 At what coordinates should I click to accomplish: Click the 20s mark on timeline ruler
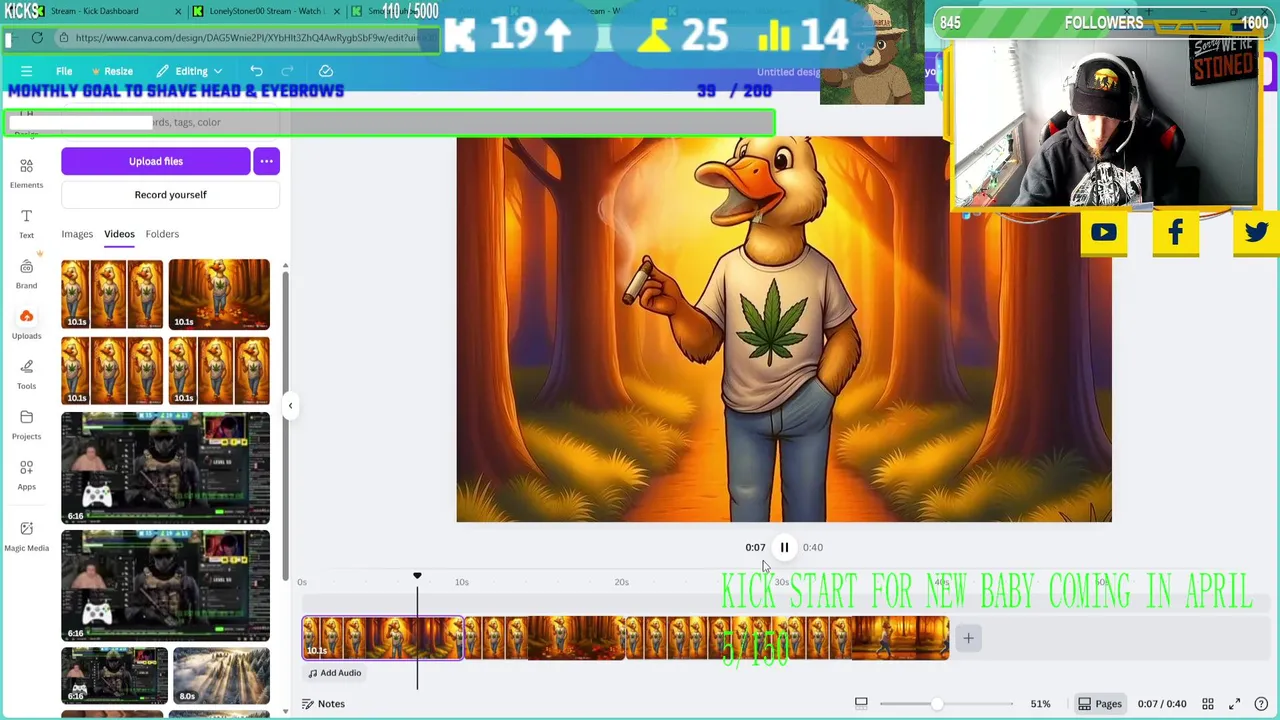click(x=621, y=582)
